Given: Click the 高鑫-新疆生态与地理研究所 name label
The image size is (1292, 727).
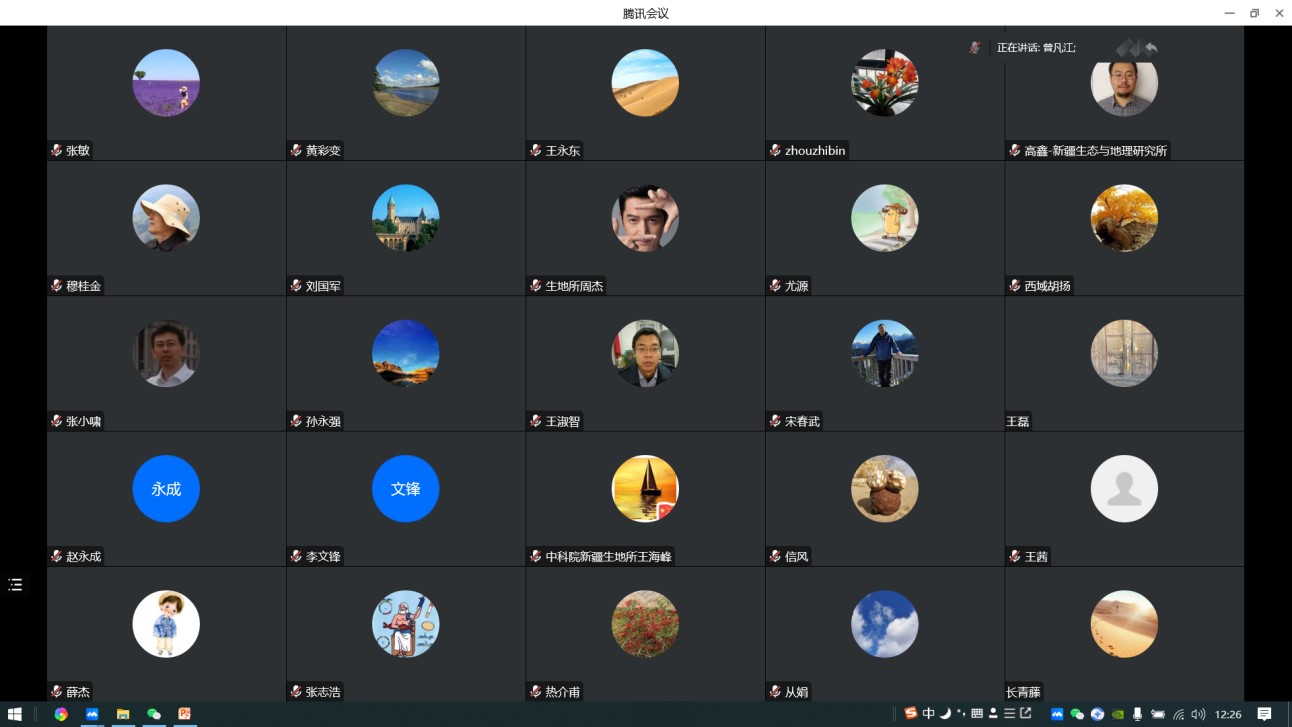Looking at the screenshot, I should tap(1095, 151).
